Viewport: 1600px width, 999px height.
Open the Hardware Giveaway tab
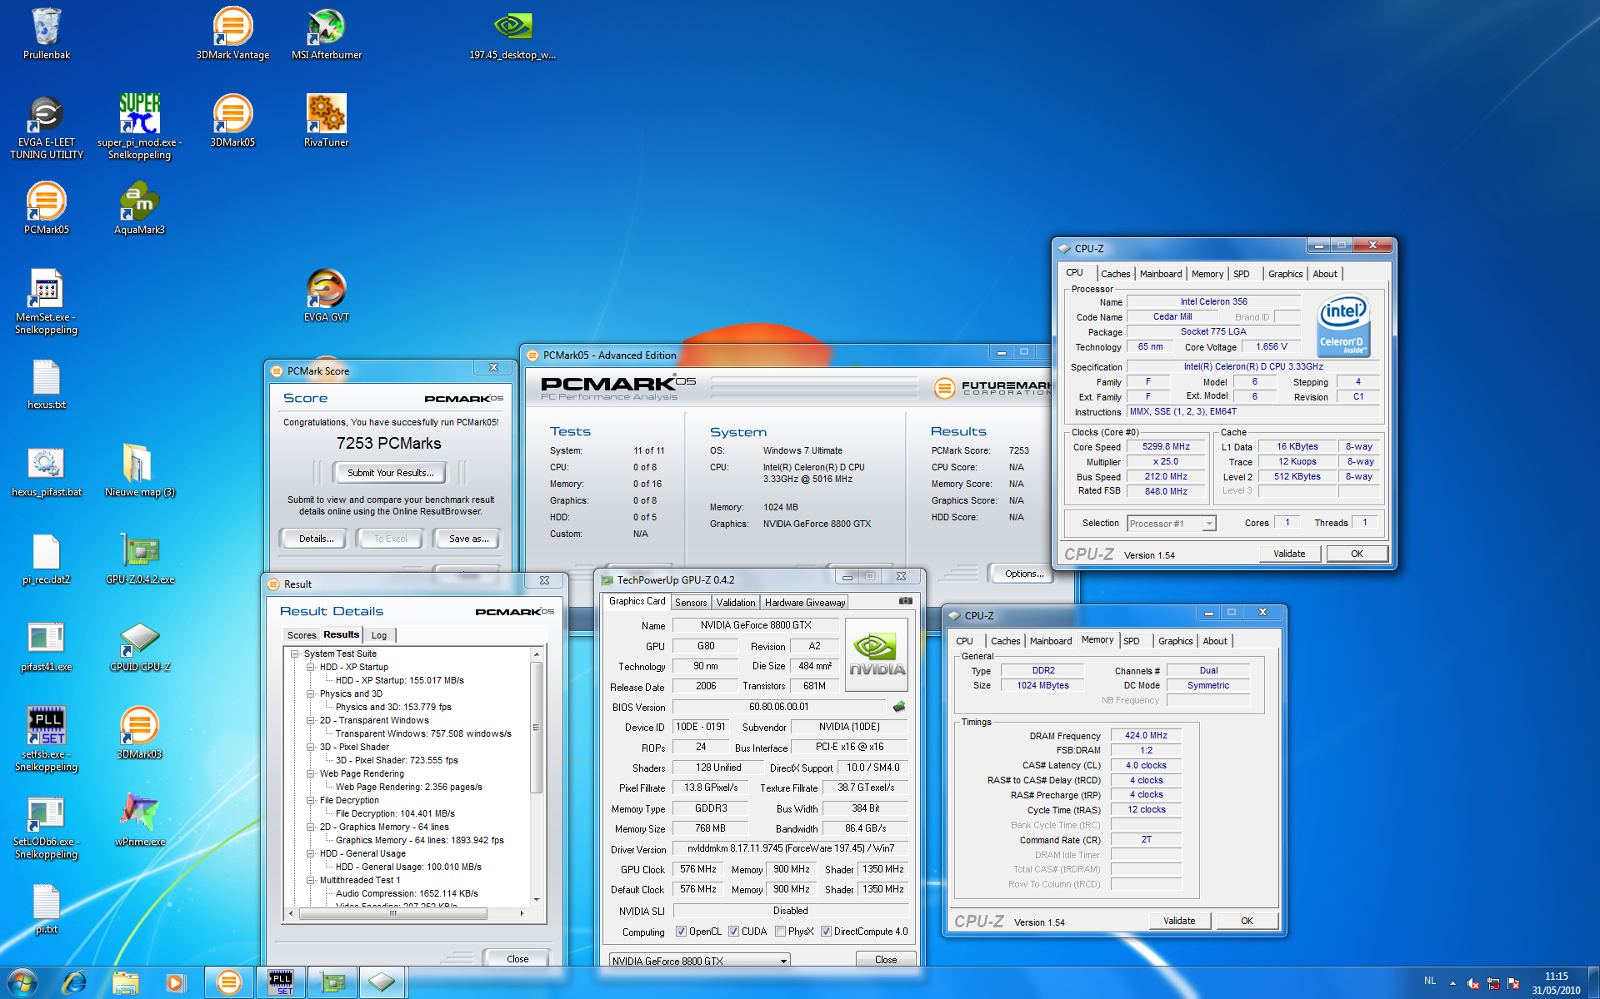pyautogui.click(x=805, y=603)
